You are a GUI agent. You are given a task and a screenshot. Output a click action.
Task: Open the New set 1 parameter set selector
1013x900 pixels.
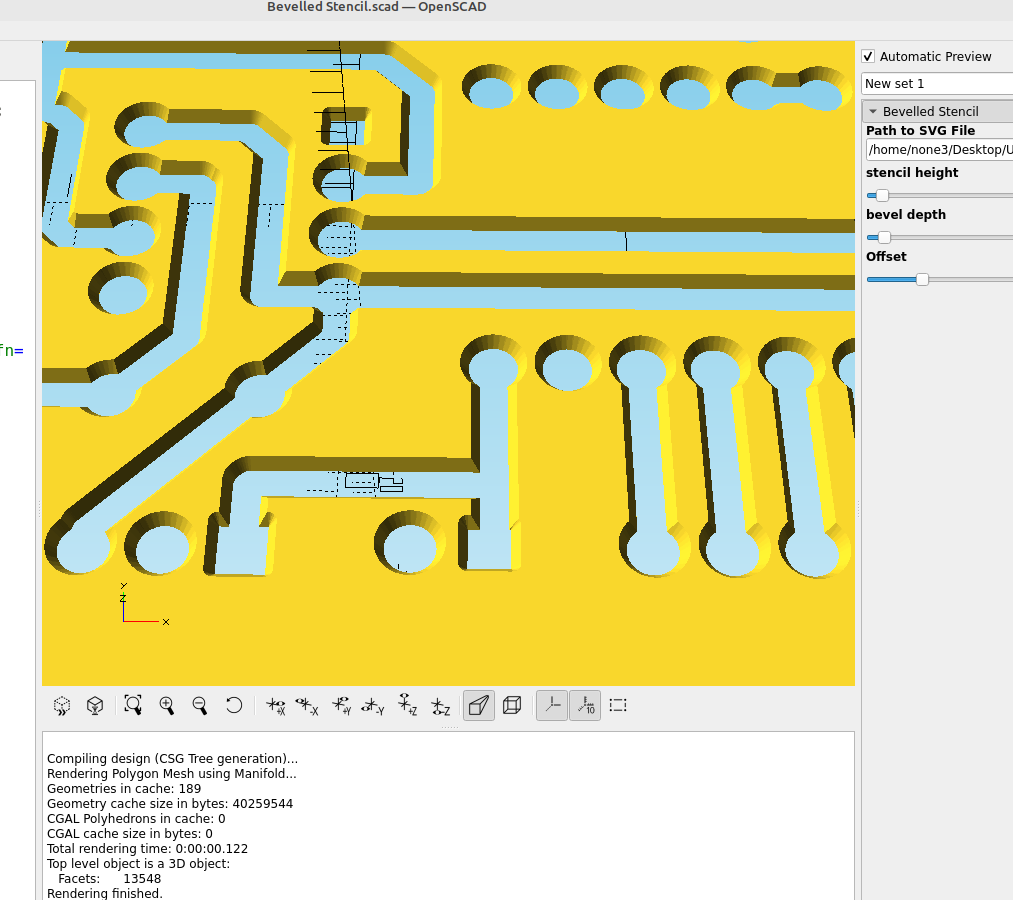coord(937,83)
